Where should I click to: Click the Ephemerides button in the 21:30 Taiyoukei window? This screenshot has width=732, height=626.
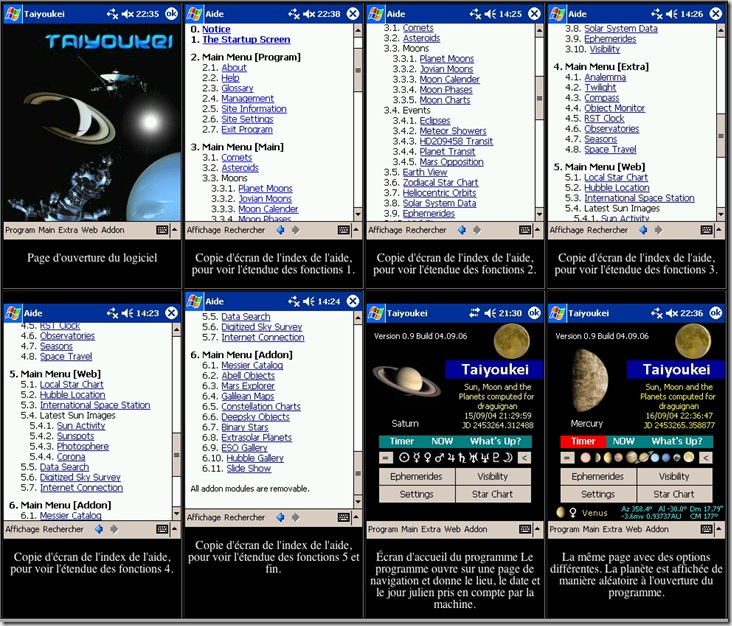tap(416, 477)
